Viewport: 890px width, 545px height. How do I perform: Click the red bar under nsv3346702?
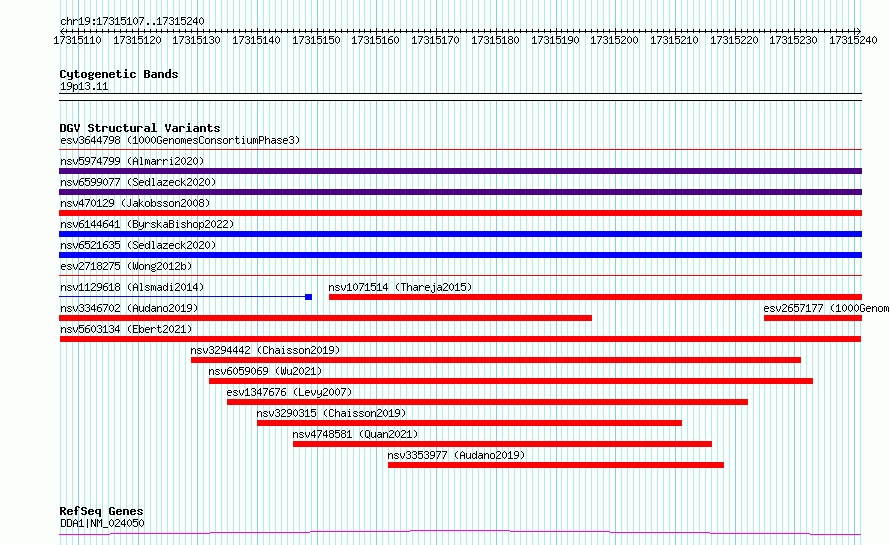[x=326, y=318]
